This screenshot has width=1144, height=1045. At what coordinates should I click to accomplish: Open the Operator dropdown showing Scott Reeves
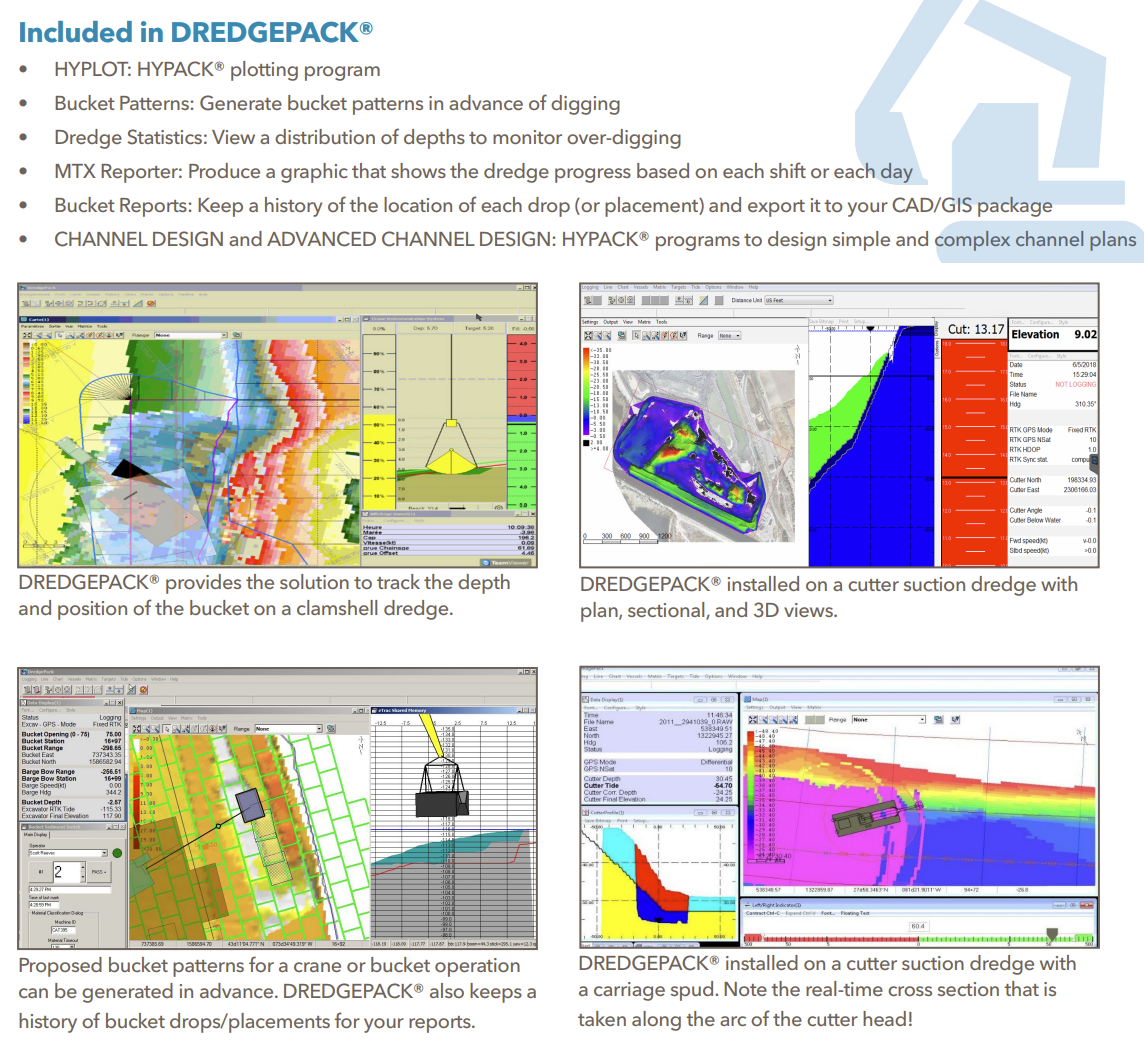pos(68,852)
